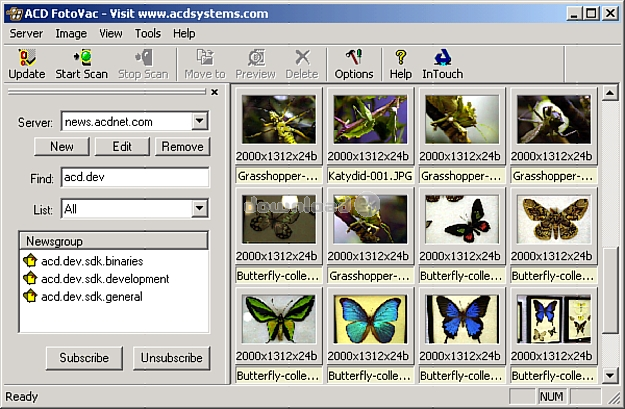Maximize the ACD FotoVac window
This screenshot has width=625, height=409.
[592, 14]
